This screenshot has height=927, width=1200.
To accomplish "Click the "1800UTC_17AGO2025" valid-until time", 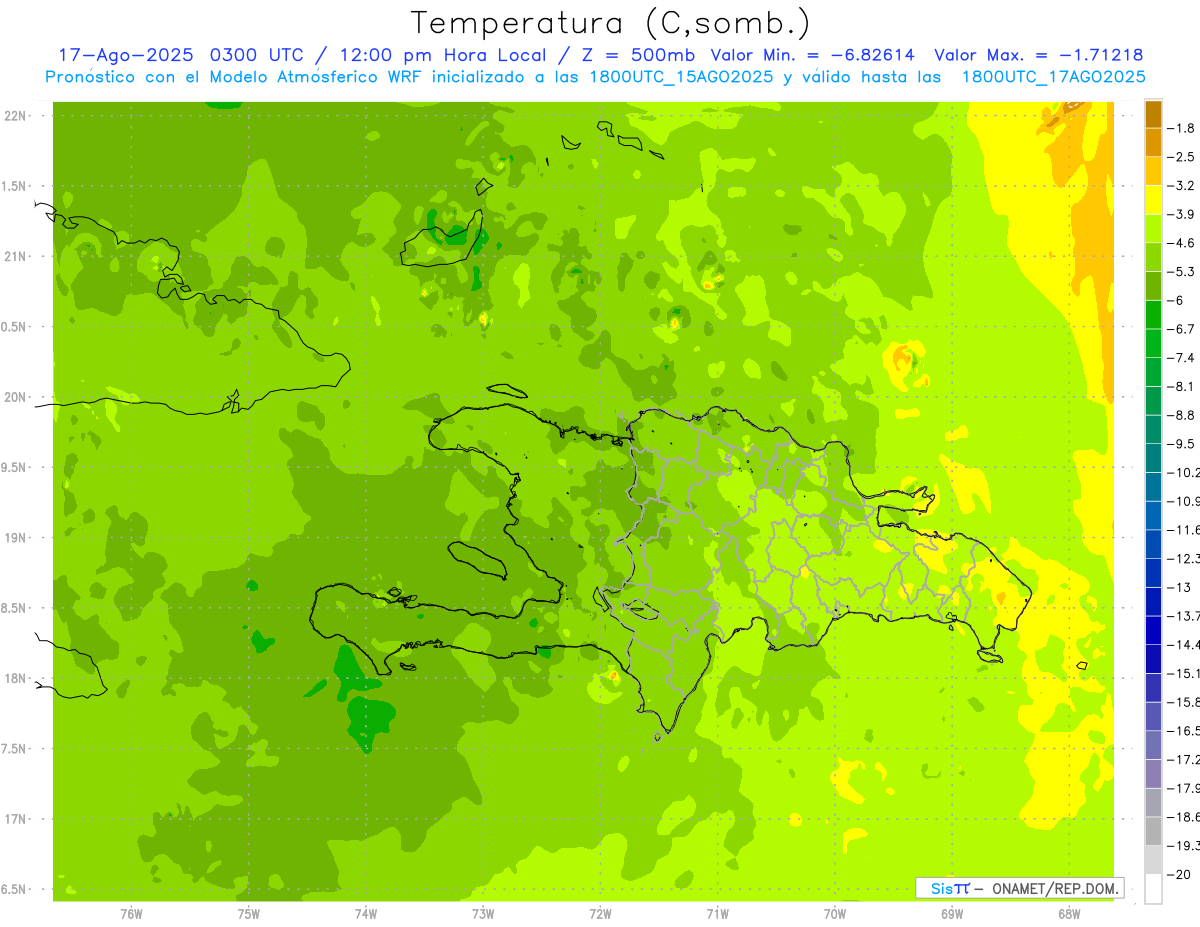I will coord(1053,77).
